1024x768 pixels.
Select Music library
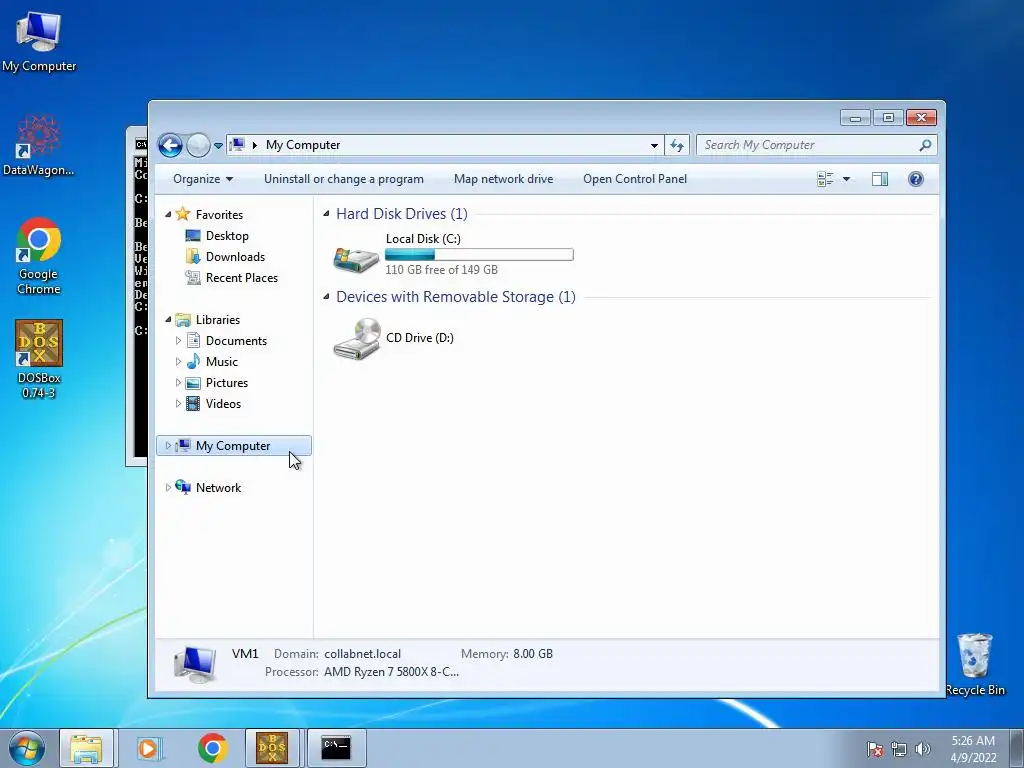(222, 362)
